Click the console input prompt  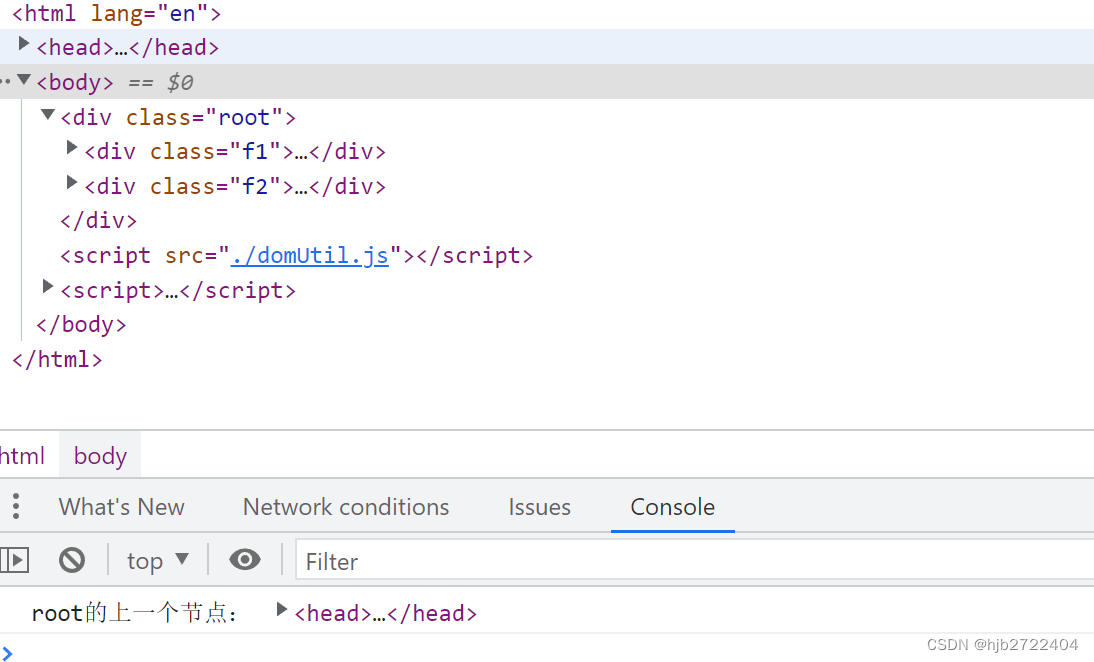(547, 652)
